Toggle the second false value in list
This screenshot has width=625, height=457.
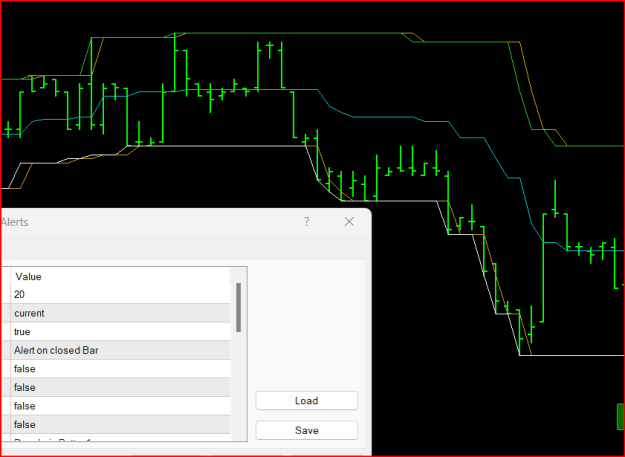[121, 387]
